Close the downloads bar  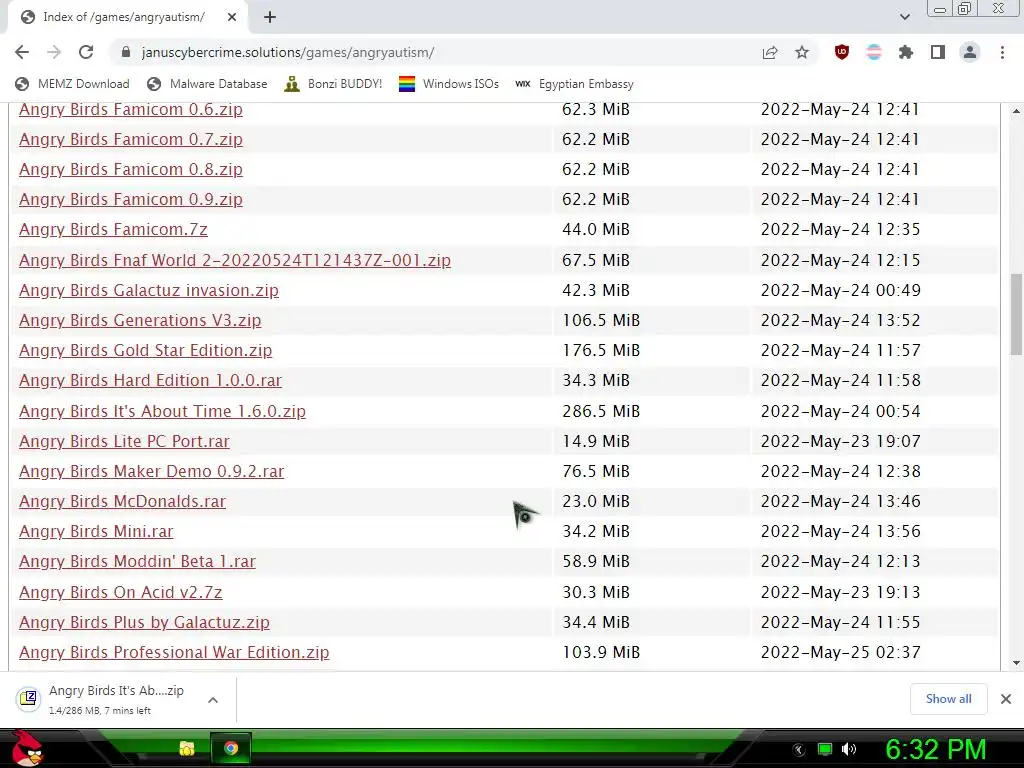[1006, 699]
